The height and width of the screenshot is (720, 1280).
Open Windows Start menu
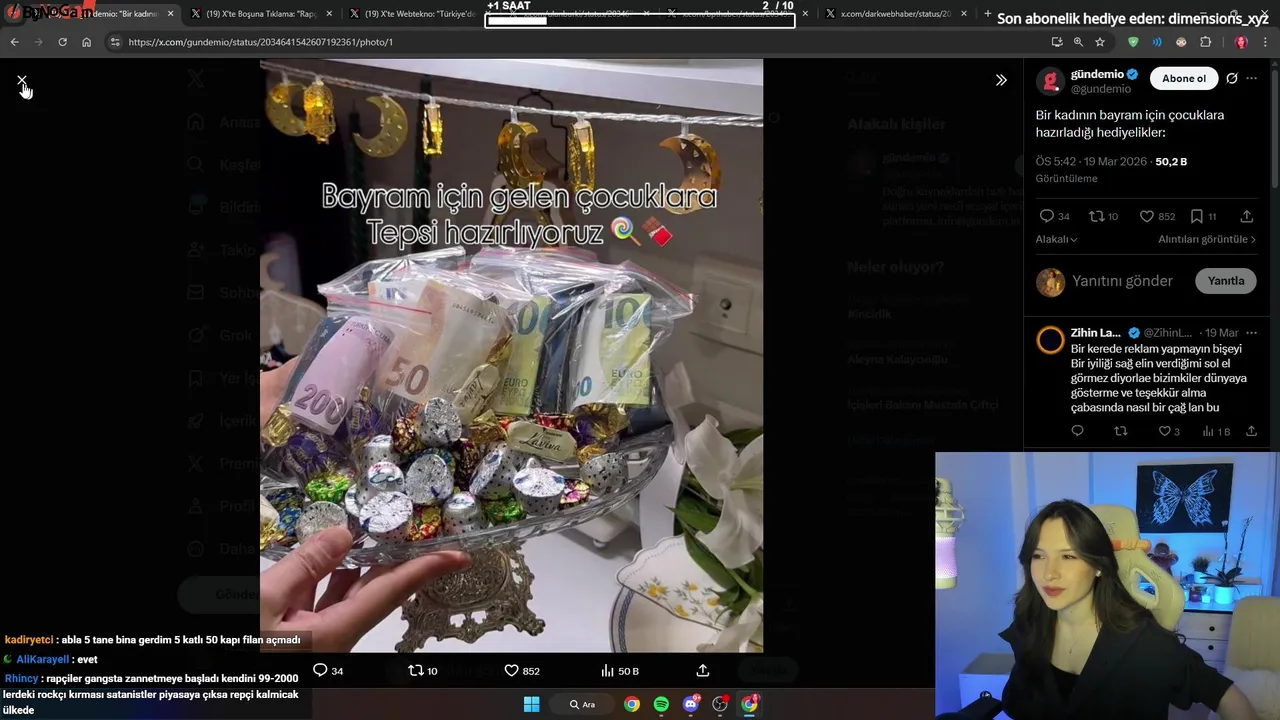coord(531,704)
